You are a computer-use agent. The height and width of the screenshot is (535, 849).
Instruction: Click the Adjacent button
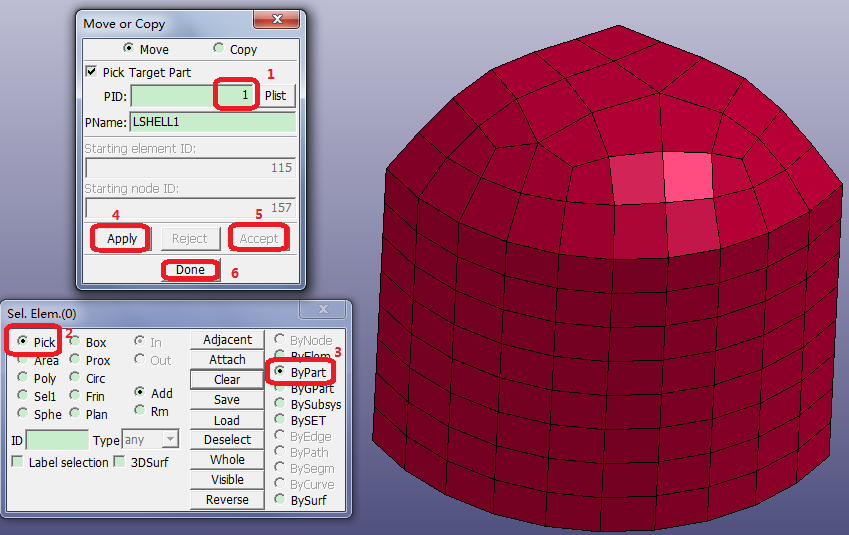[x=227, y=340]
